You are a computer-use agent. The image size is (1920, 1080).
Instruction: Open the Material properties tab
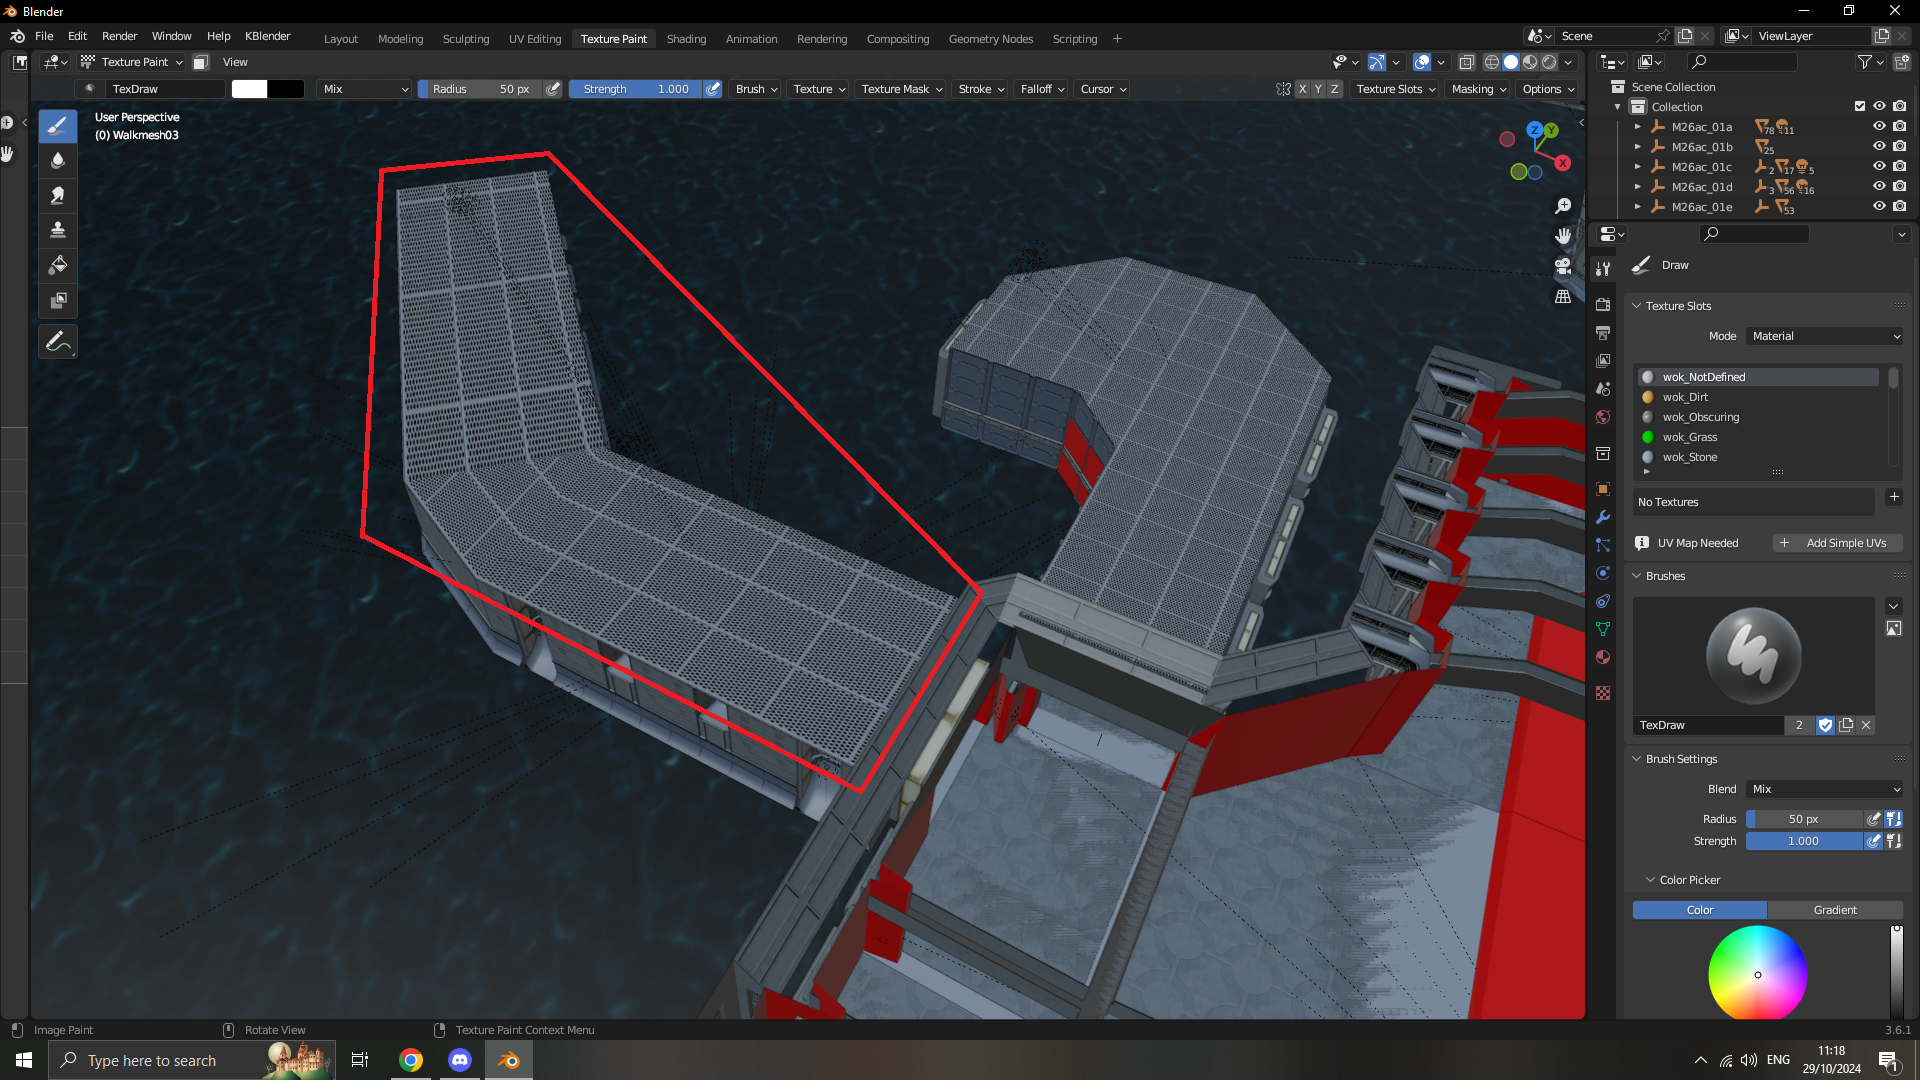(x=1603, y=657)
